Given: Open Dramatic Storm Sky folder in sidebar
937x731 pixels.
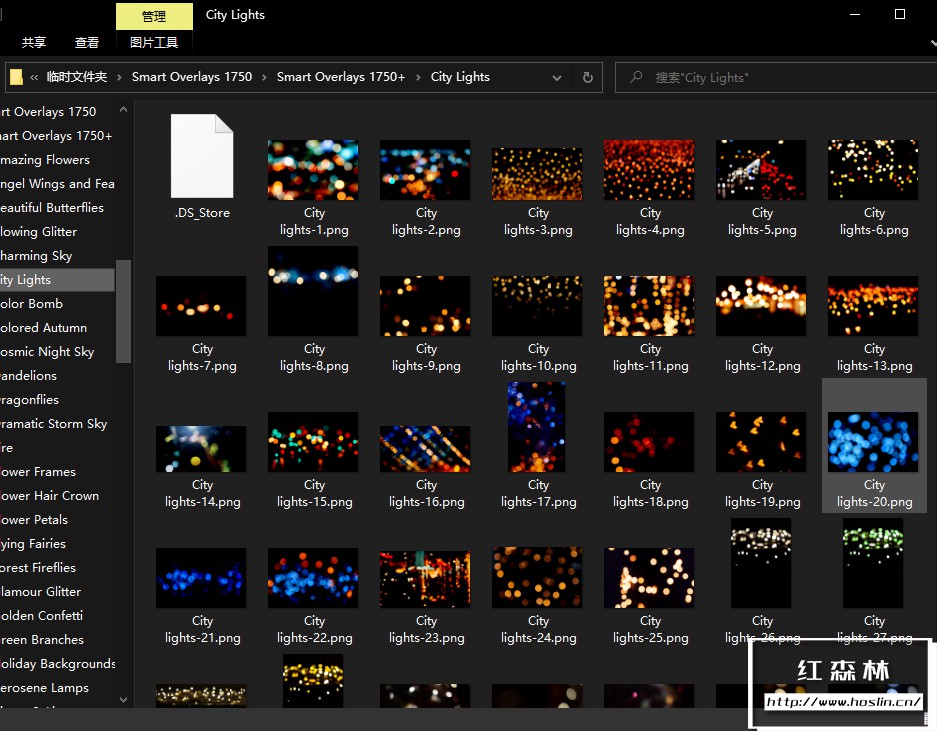Looking at the screenshot, I should (x=53, y=424).
